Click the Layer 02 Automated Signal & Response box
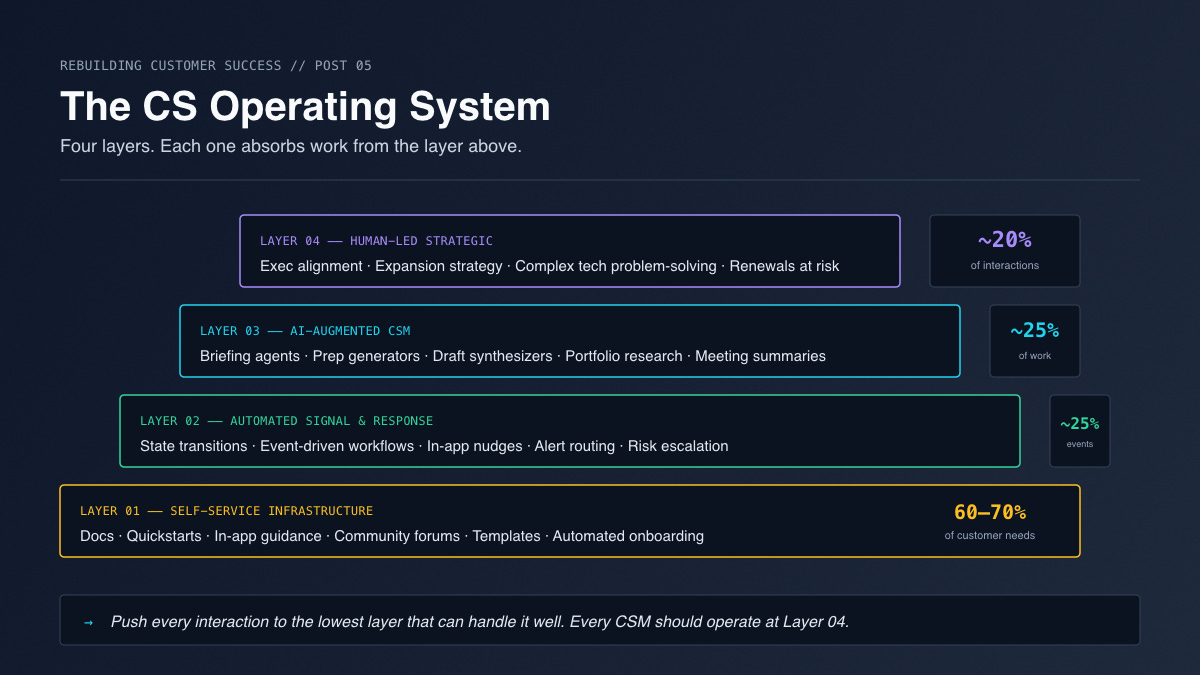 tap(570, 431)
